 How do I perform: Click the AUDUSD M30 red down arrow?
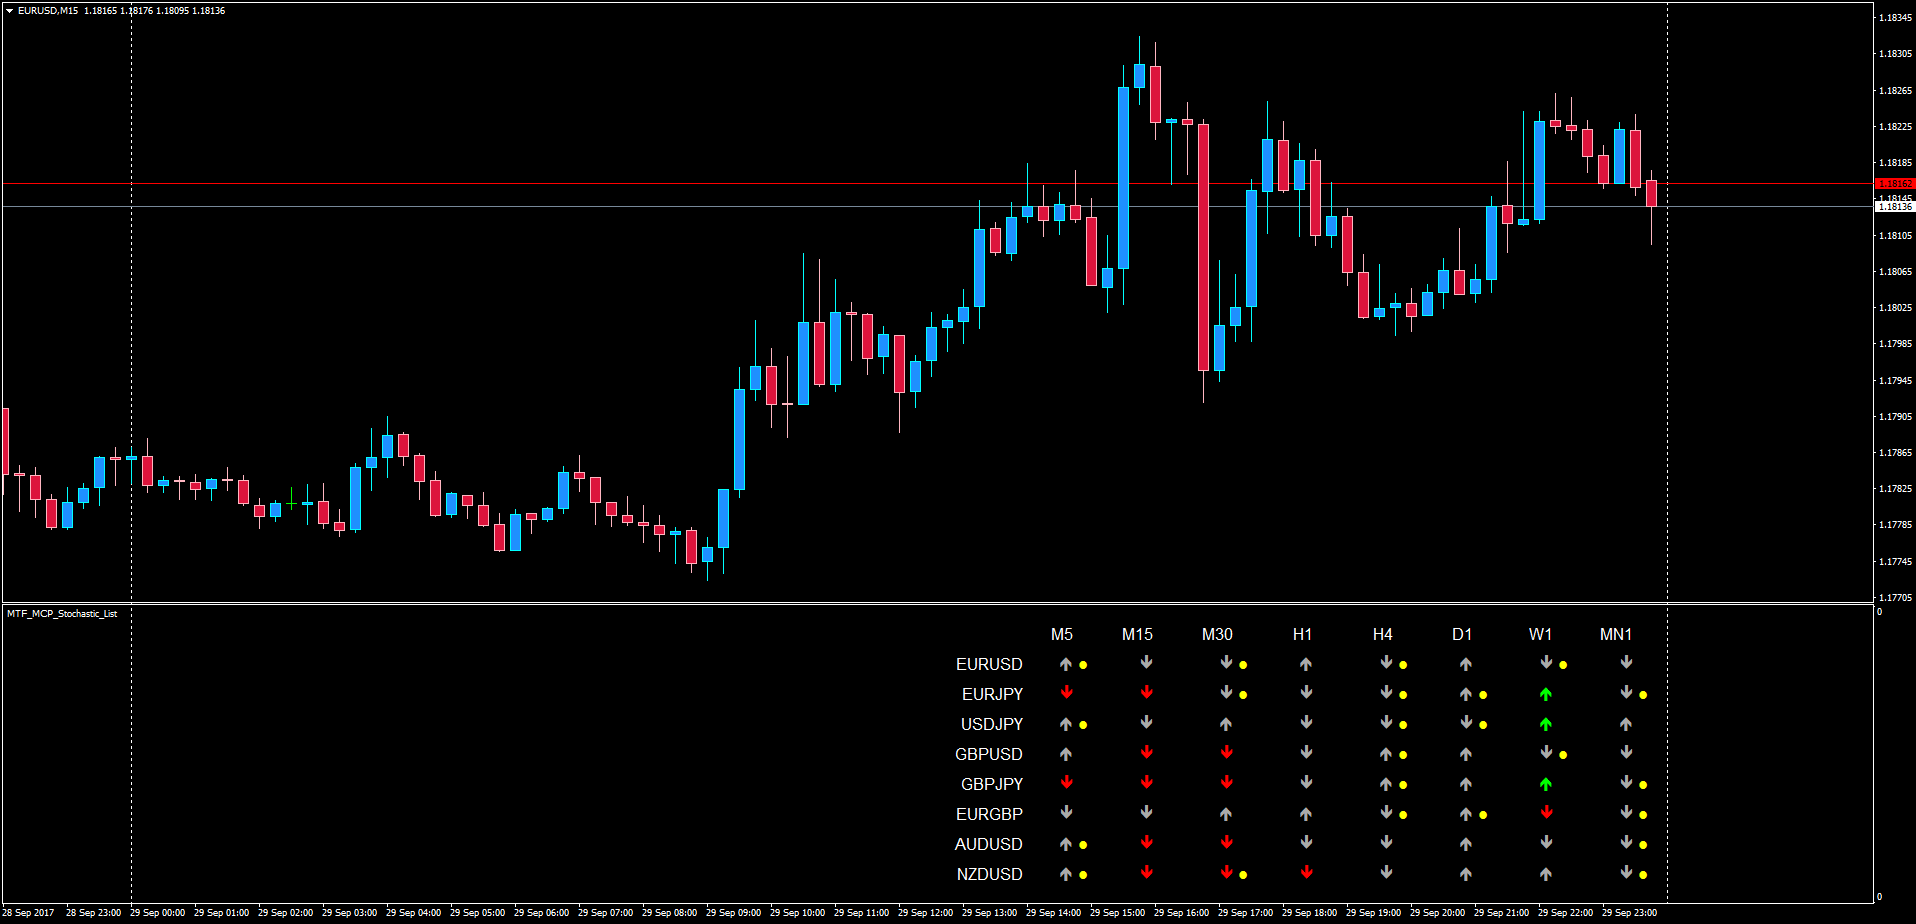click(1226, 842)
